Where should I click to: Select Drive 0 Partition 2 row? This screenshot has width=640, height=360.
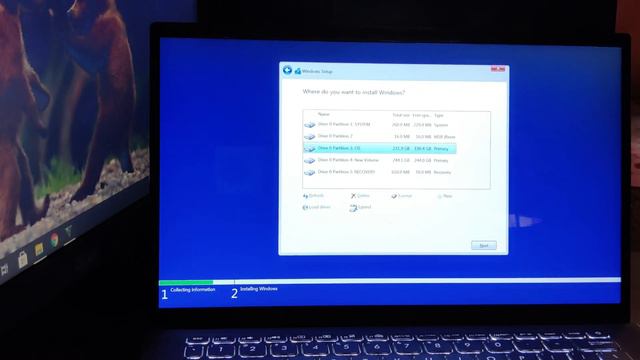tap(380, 136)
